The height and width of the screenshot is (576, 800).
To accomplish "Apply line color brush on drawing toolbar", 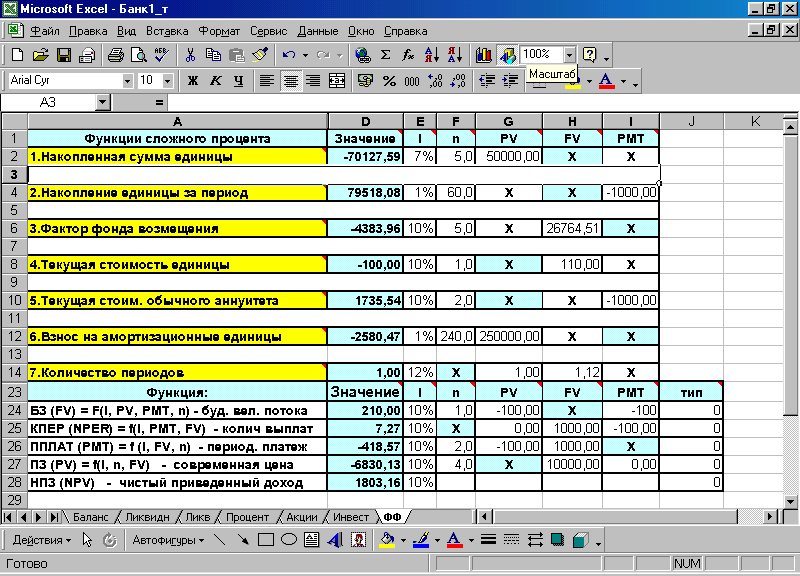I will click(x=421, y=540).
